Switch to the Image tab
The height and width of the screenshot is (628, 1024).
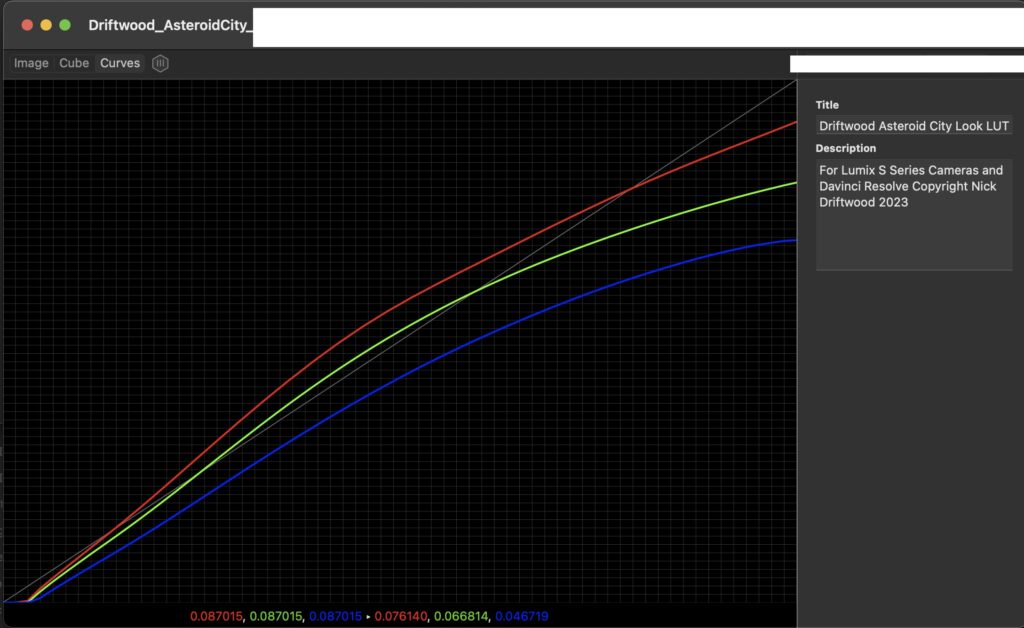click(31, 63)
